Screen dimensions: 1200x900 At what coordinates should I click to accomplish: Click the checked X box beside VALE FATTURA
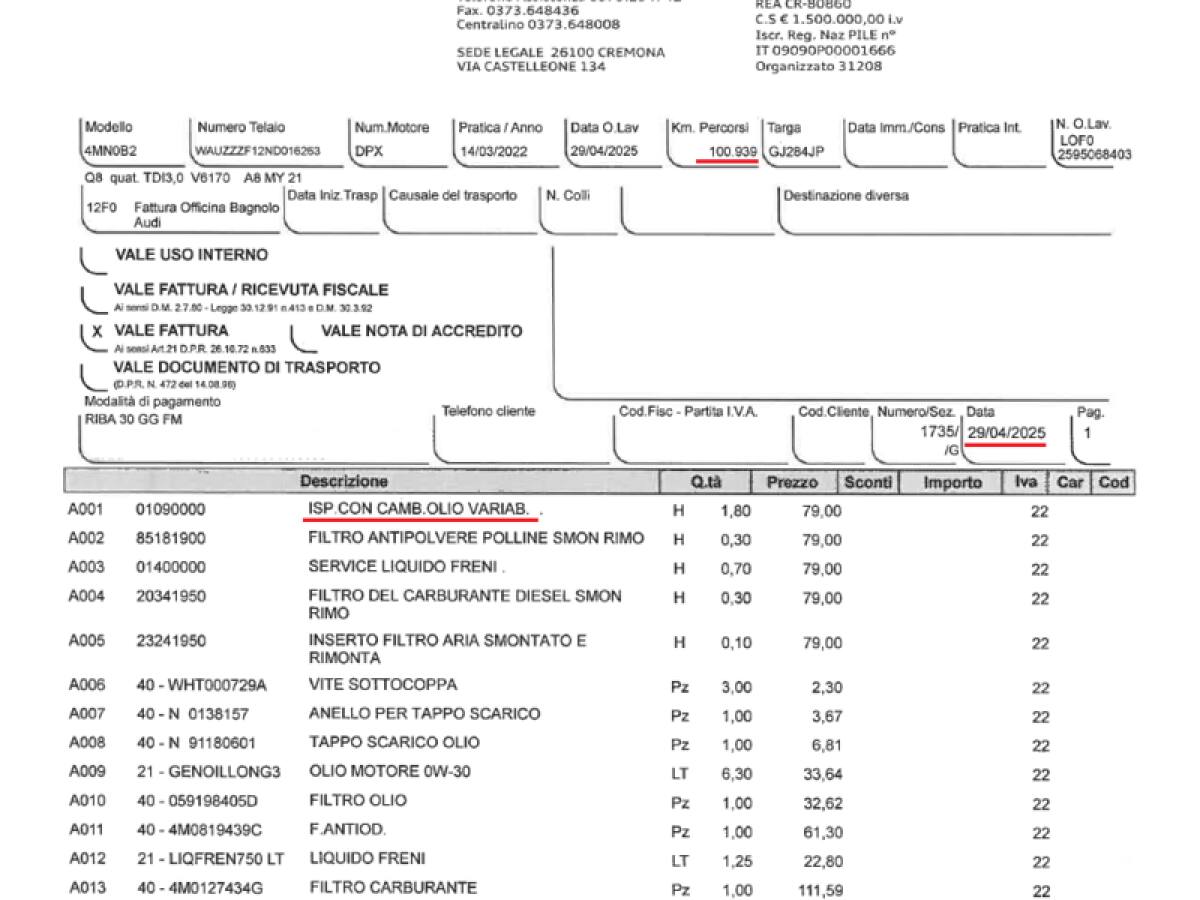tap(97, 331)
